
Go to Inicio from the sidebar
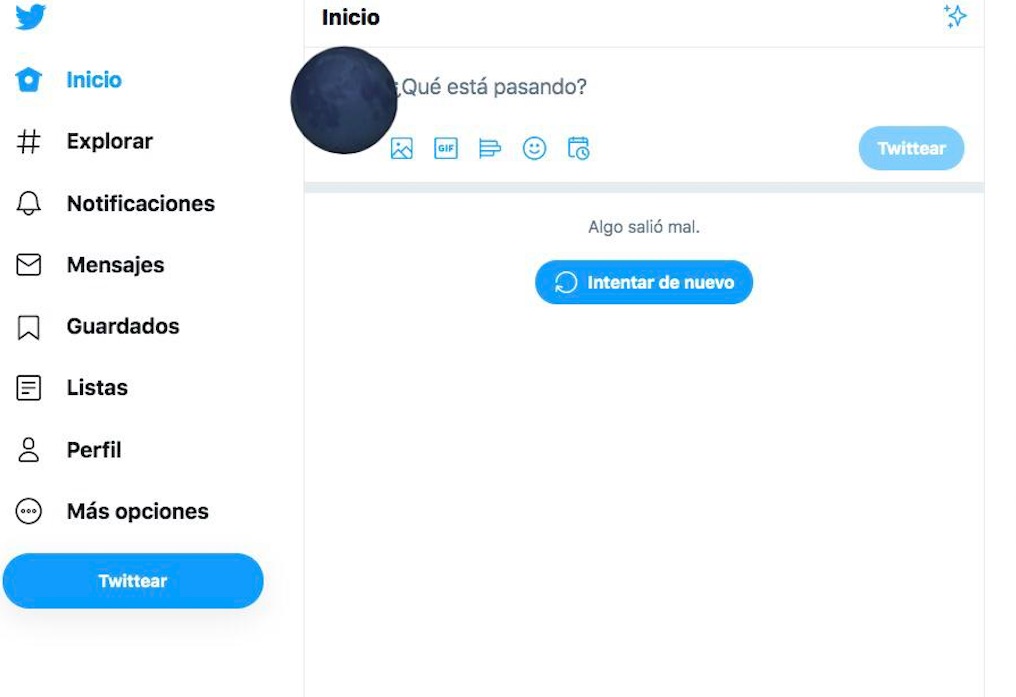(31, 79)
